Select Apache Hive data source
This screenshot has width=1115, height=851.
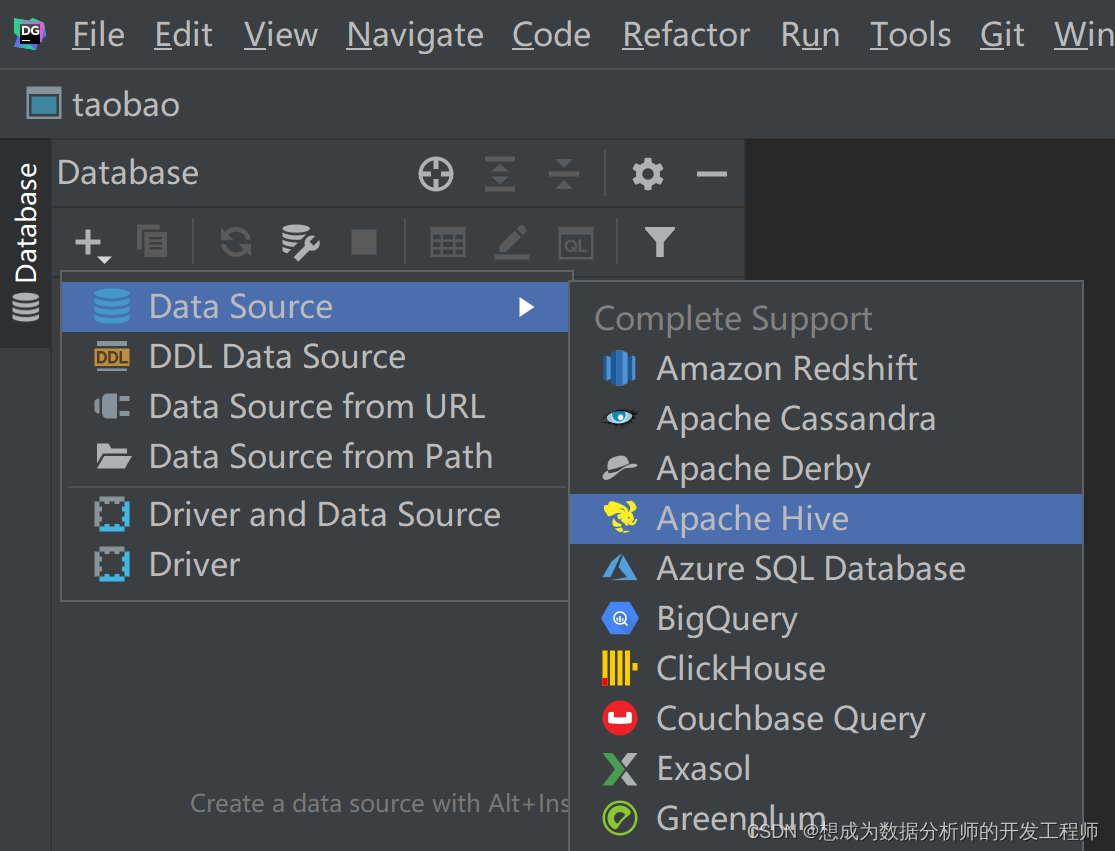tap(752, 519)
